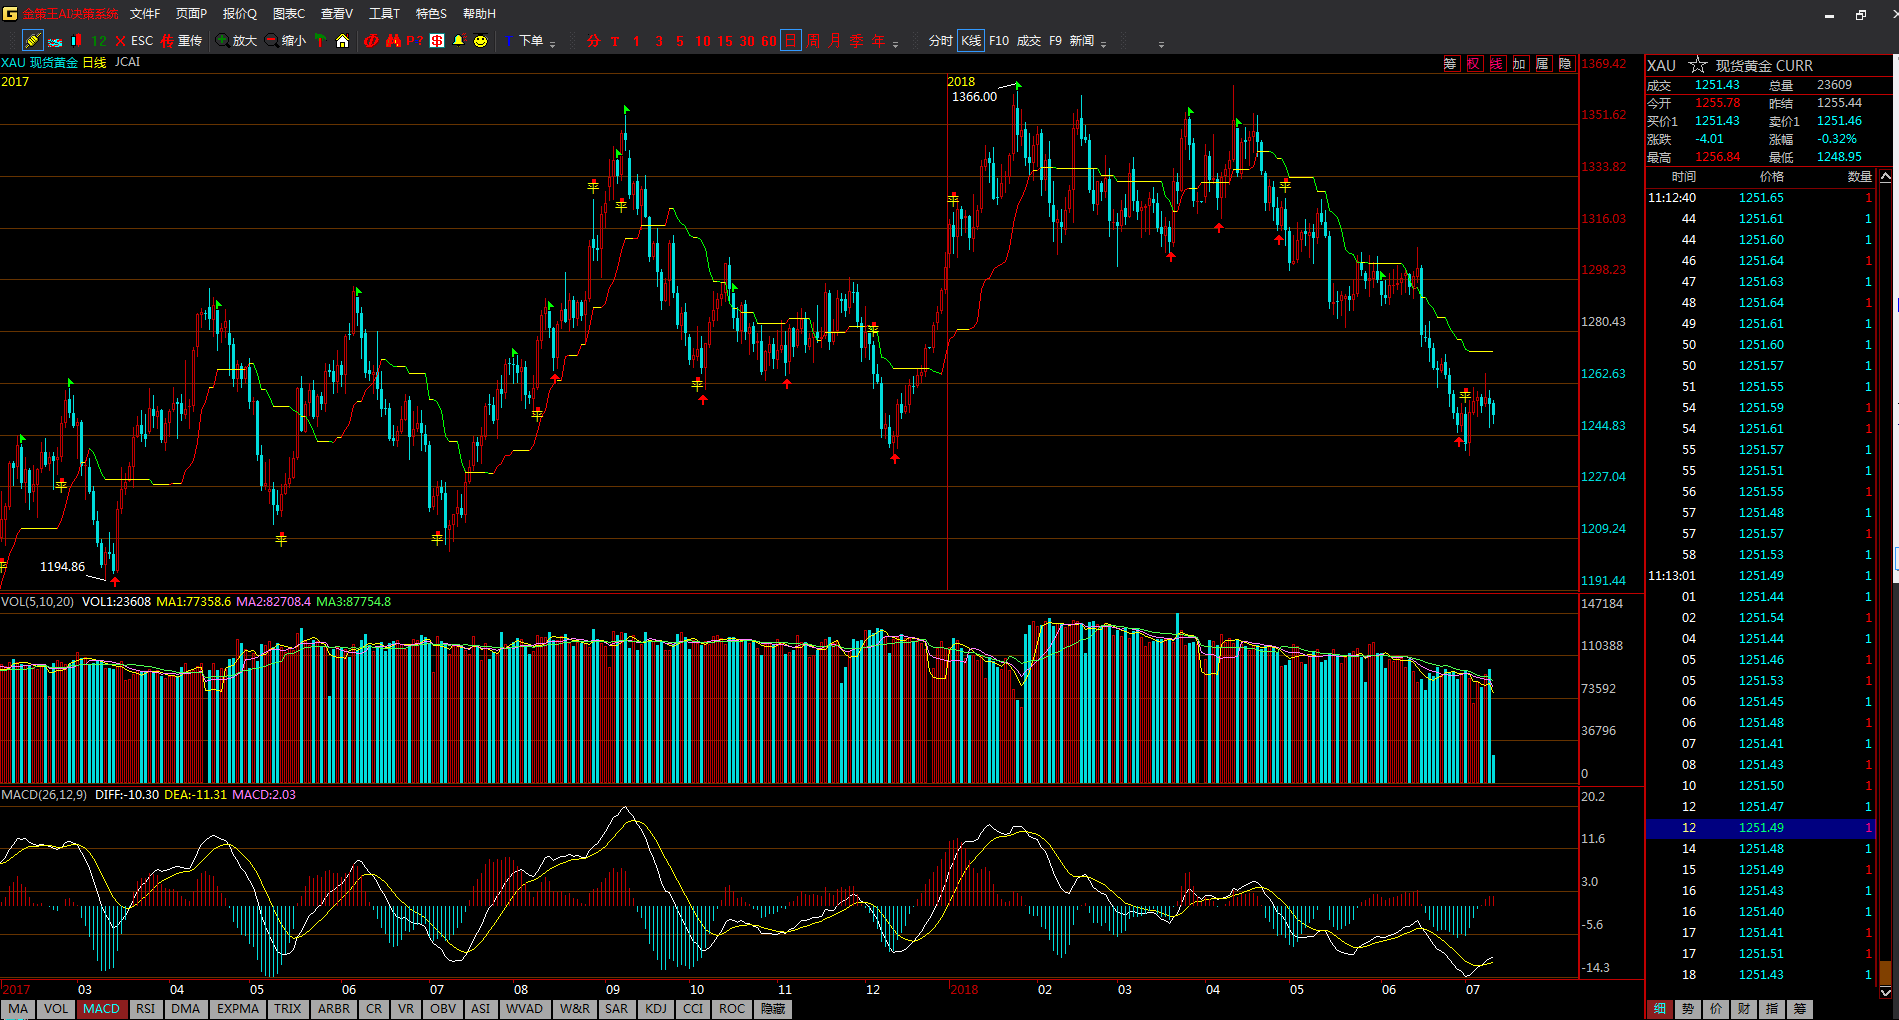Open the 报价Q menu
1899x1020 pixels.
(239, 13)
